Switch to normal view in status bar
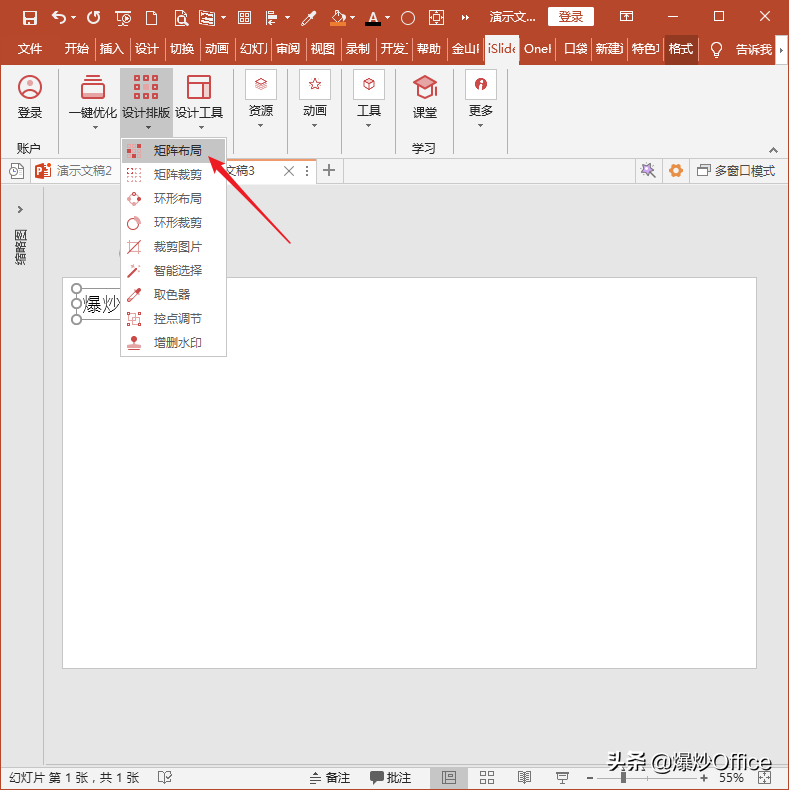The image size is (789, 790). tap(449, 777)
